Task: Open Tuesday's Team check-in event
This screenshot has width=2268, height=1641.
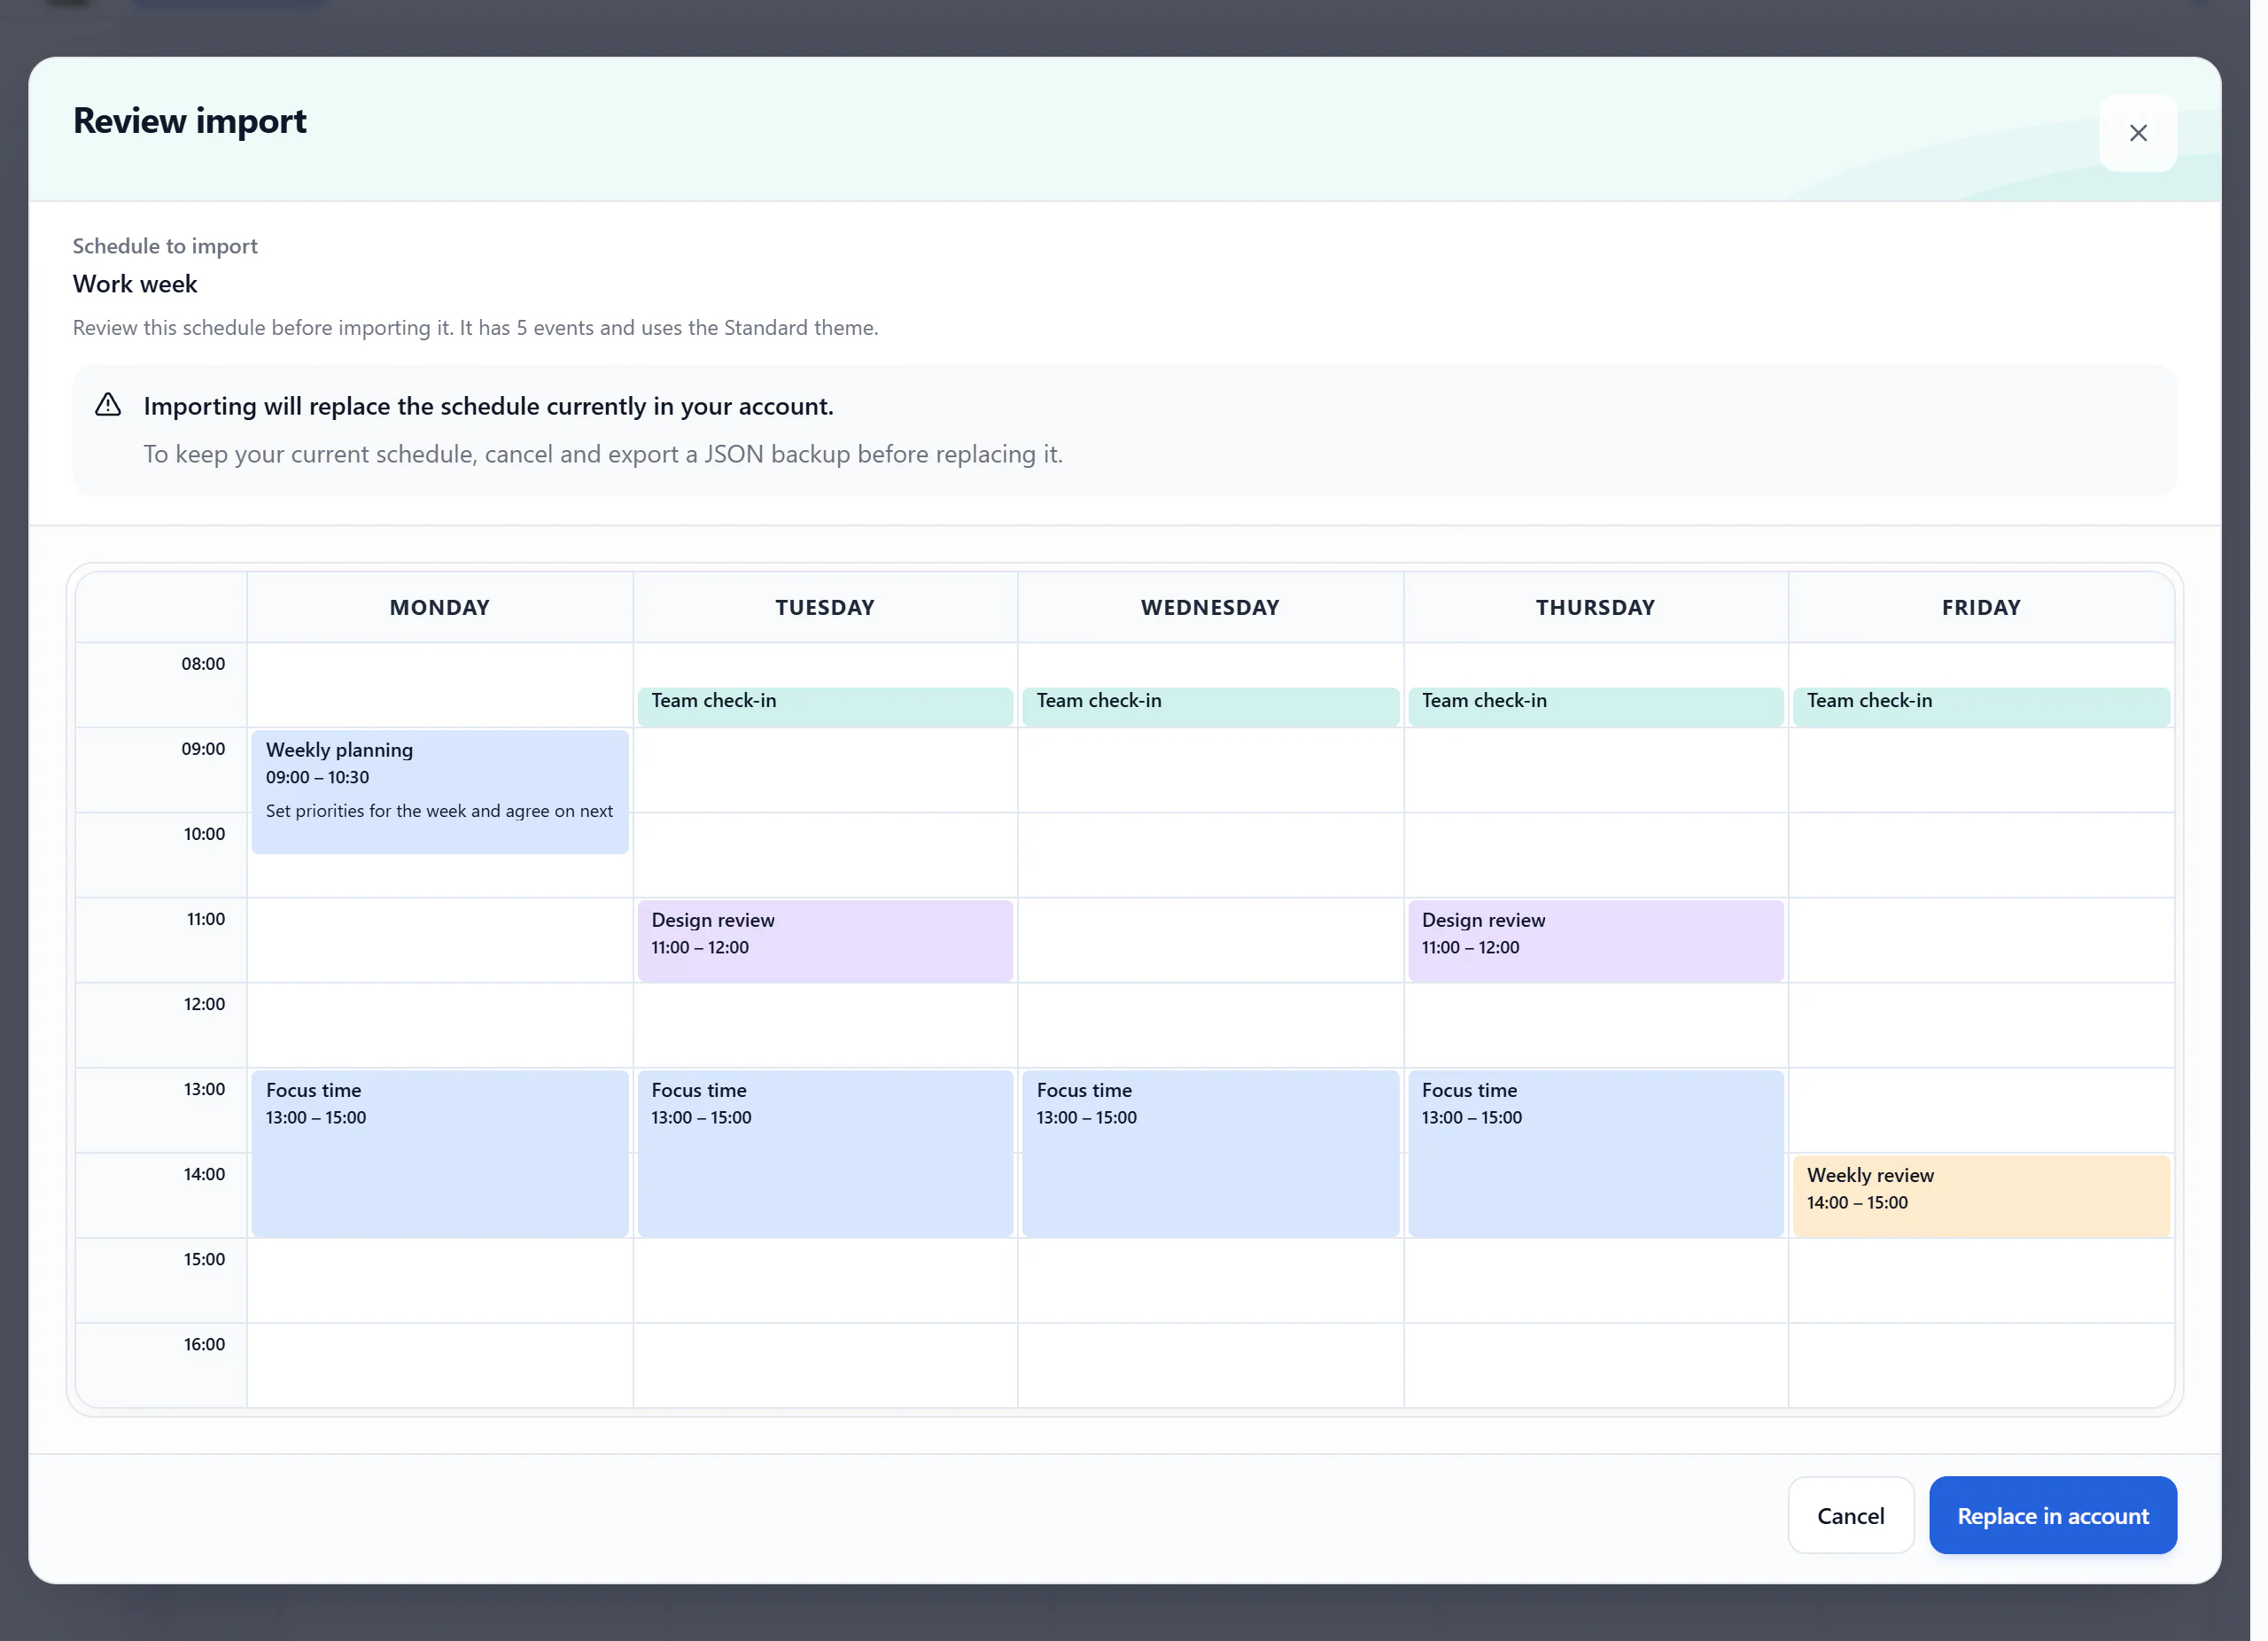Action: [825, 706]
